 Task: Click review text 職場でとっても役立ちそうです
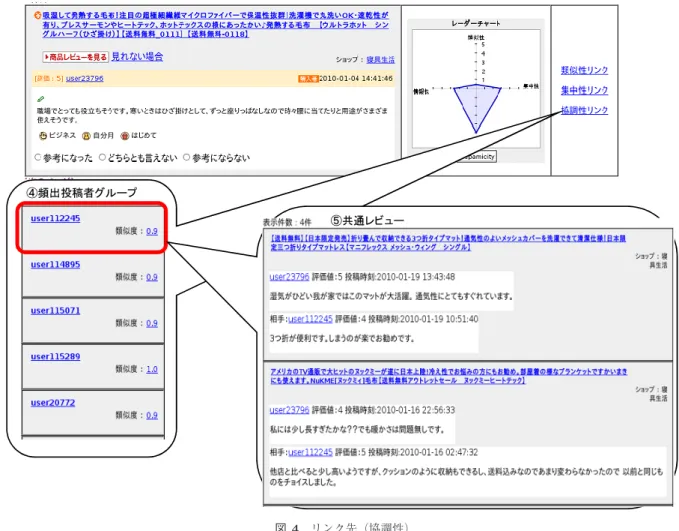(x=212, y=115)
